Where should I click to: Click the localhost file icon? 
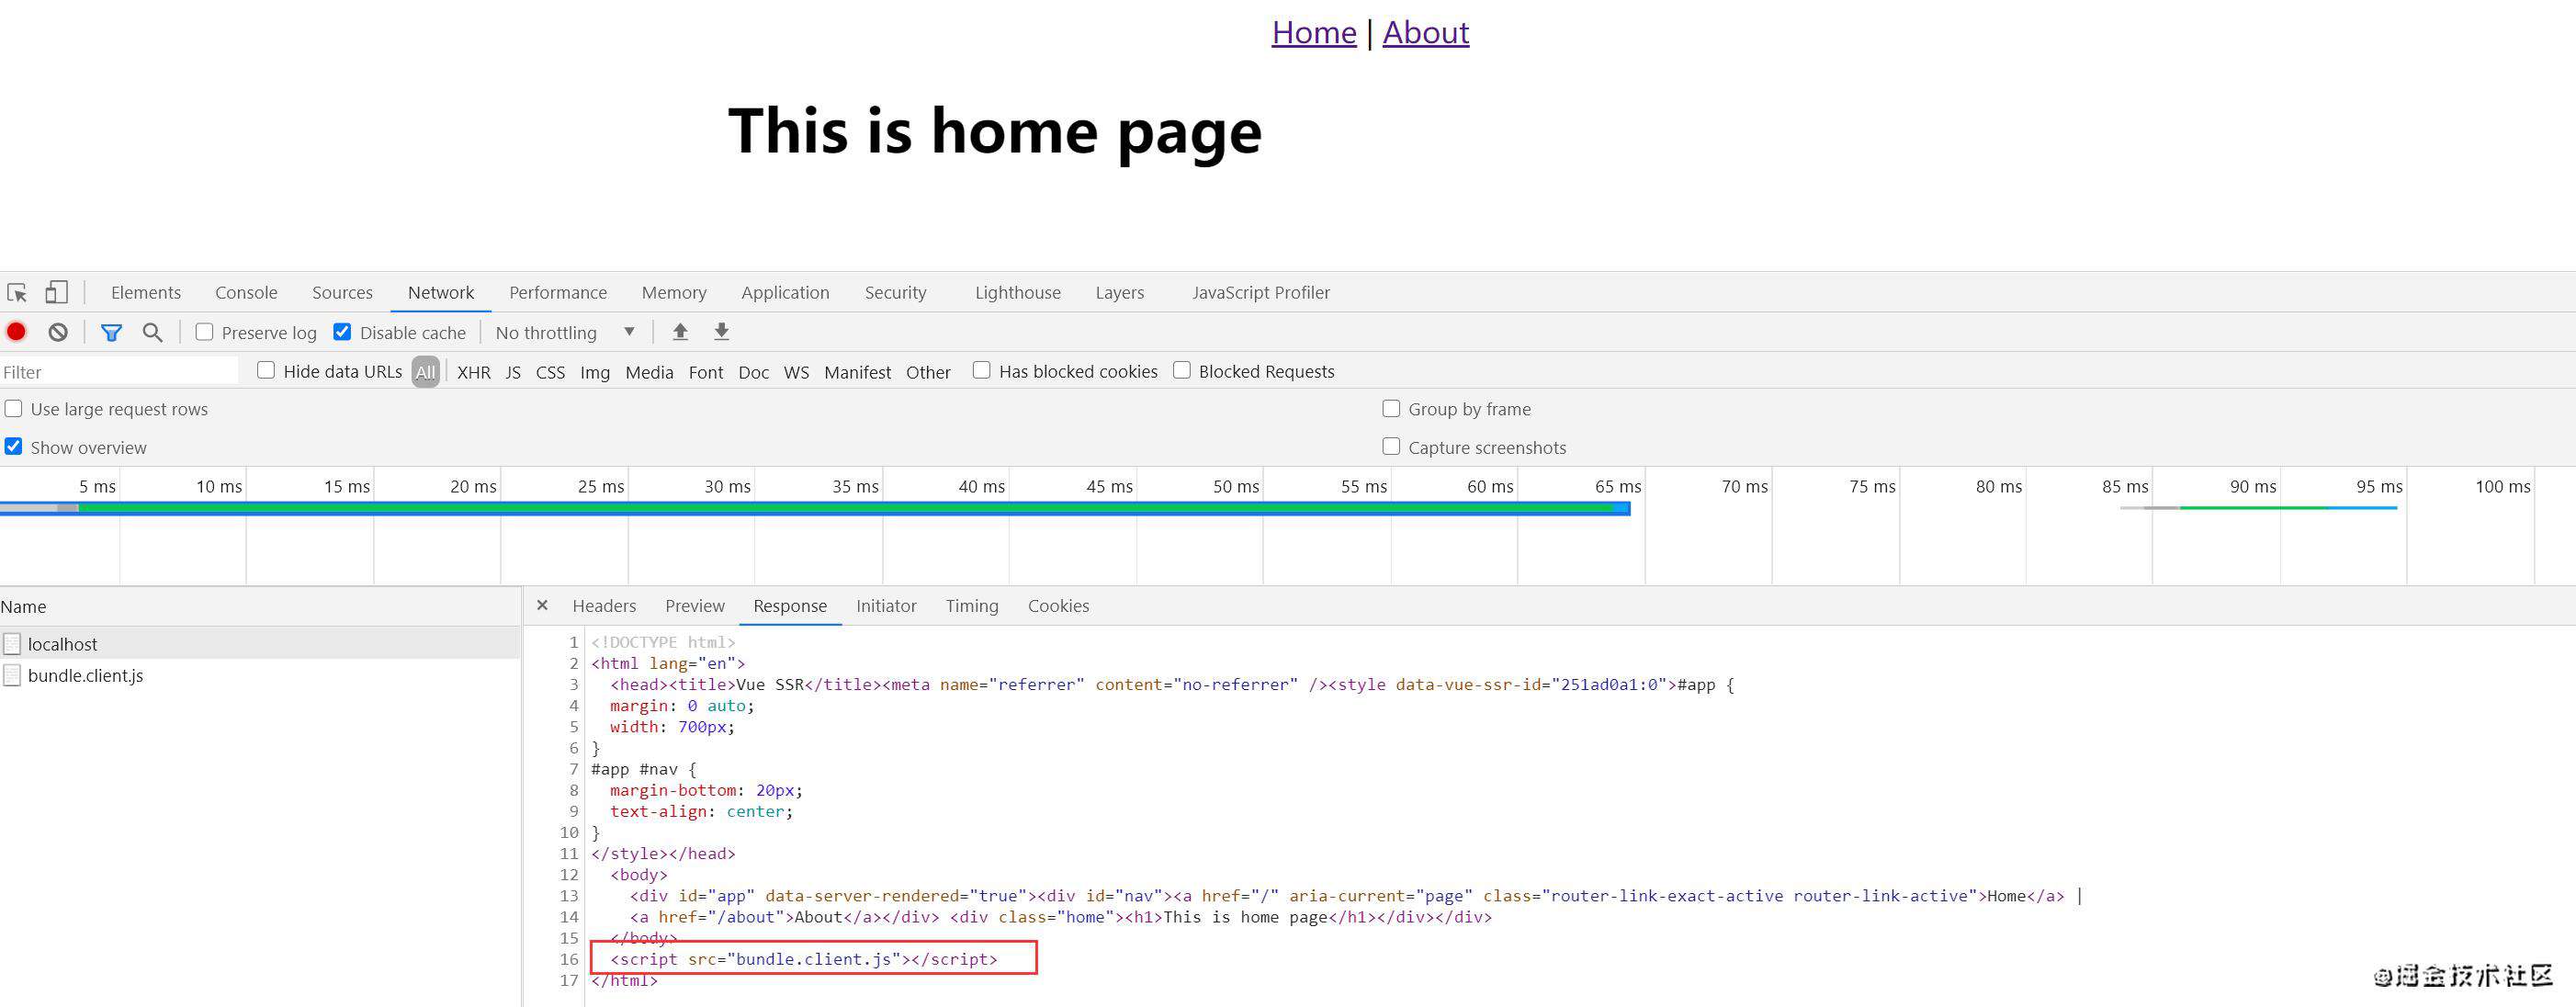(12, 644)
